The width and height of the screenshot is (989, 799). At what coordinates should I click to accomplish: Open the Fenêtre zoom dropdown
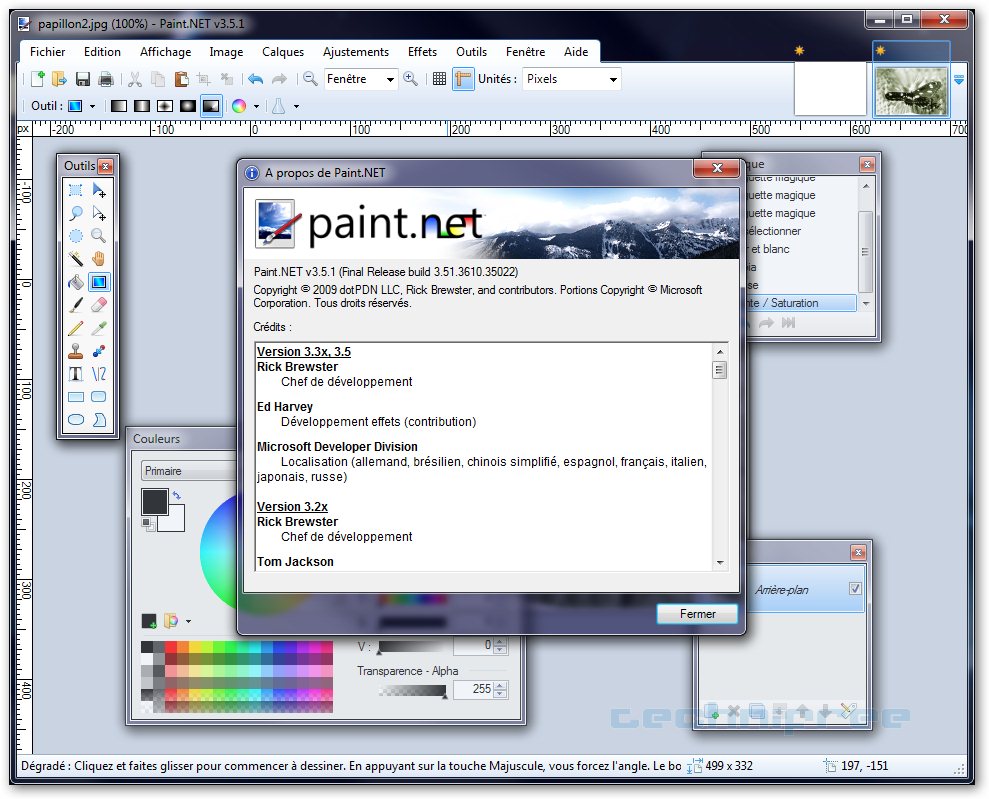point(389,79)
